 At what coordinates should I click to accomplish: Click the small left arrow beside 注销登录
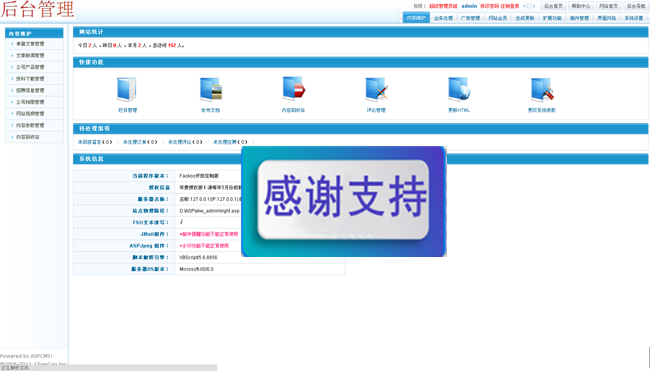coord(524,6)
